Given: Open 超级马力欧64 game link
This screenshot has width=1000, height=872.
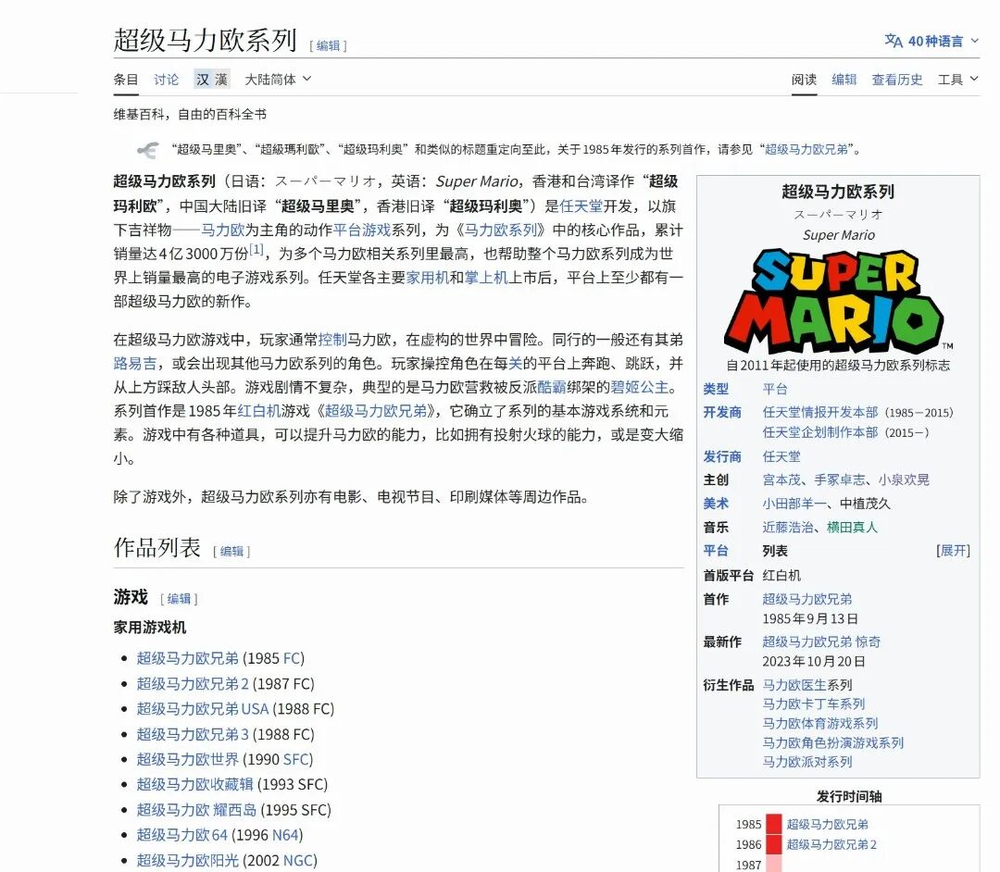Looking at the screenshot, I should [182, 834].
